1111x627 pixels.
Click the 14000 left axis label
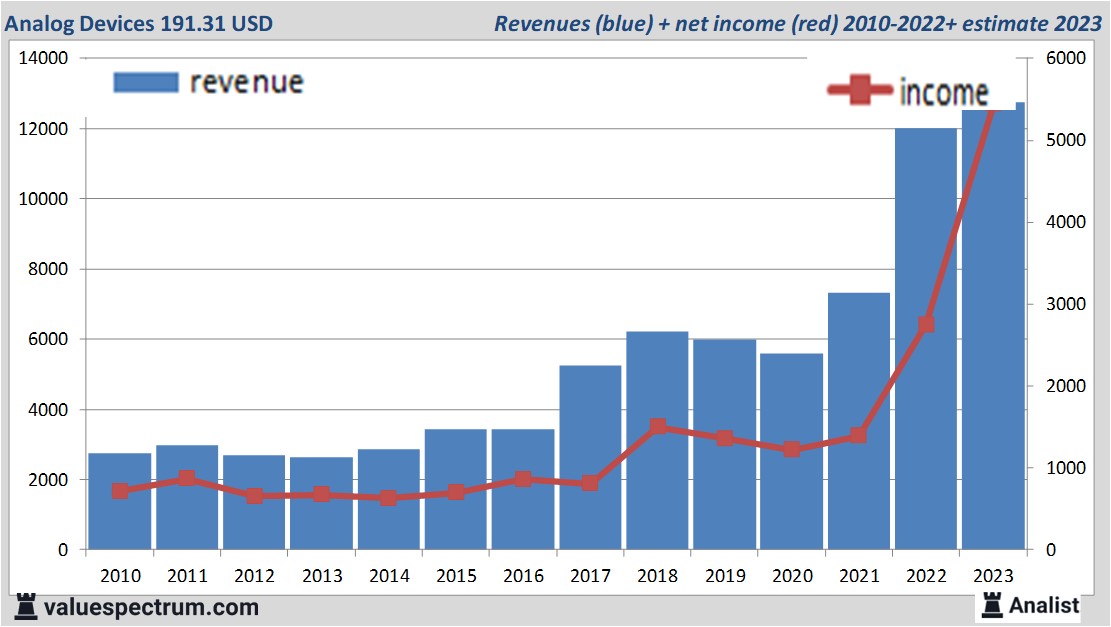(45, 59)
